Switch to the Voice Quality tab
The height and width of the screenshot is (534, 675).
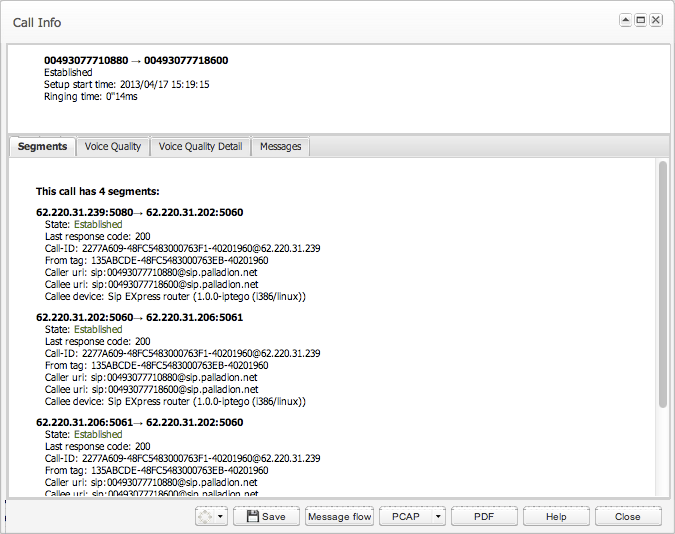click(113, 147)
